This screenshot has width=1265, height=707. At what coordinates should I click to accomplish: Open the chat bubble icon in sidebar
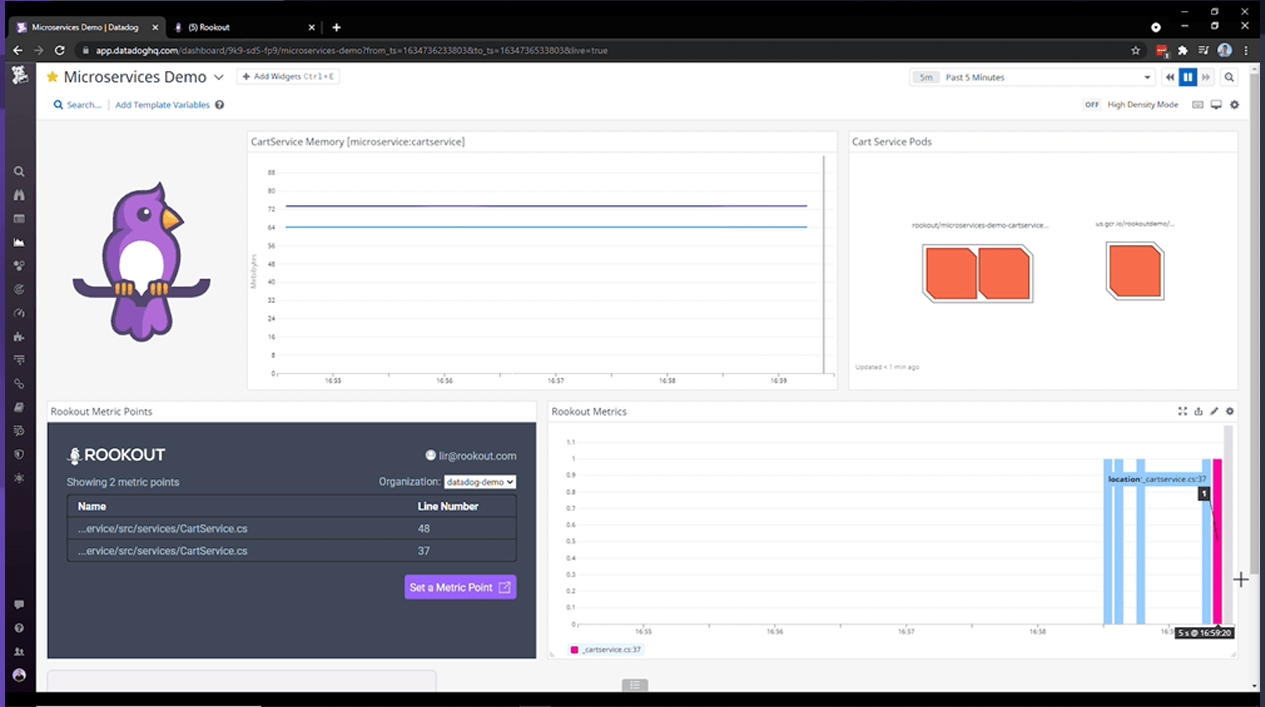[19, 605]
